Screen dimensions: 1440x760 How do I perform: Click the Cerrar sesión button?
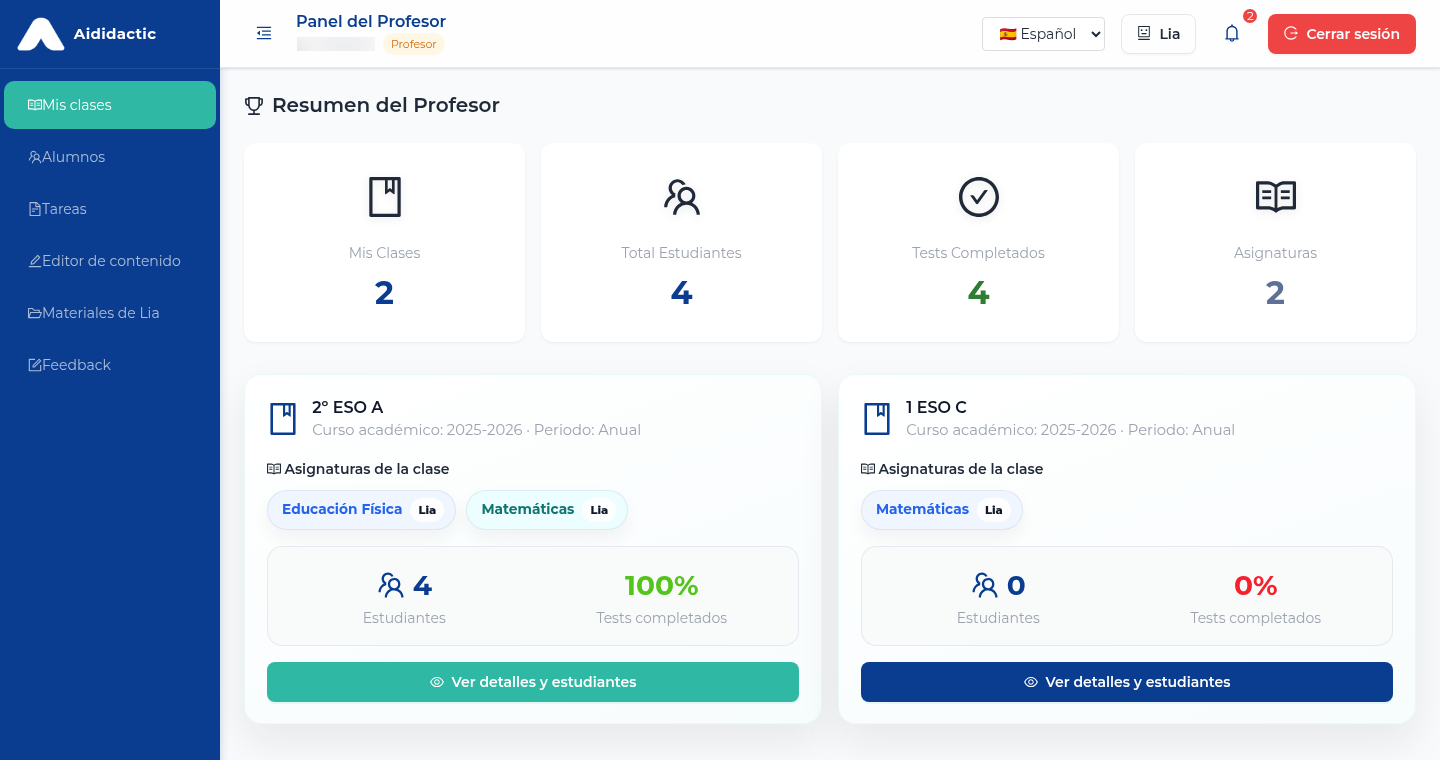[x=1342, y=34]
